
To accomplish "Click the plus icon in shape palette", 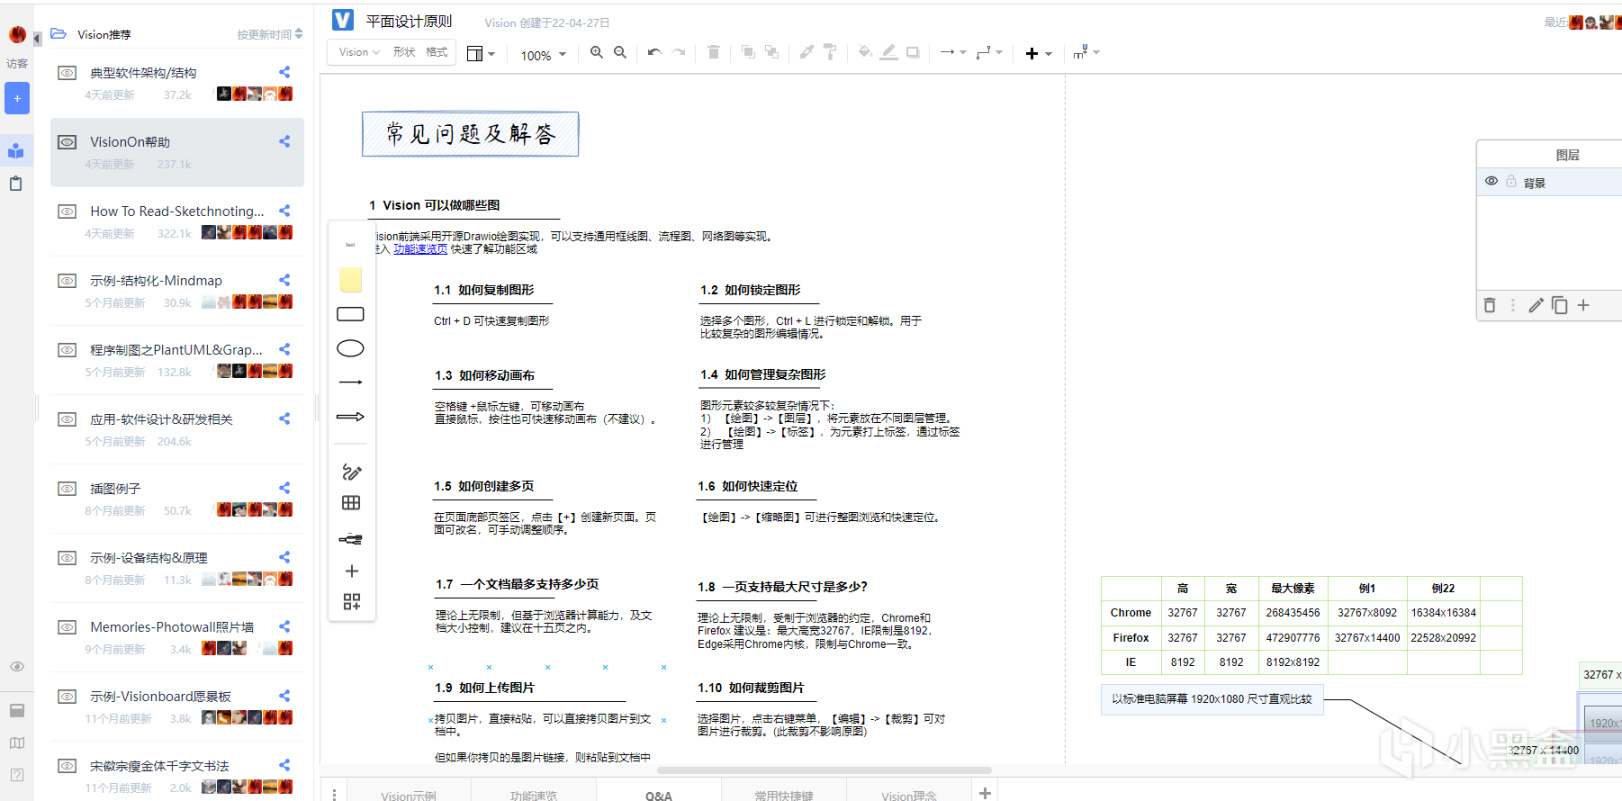I will click(x=351, y=571).
